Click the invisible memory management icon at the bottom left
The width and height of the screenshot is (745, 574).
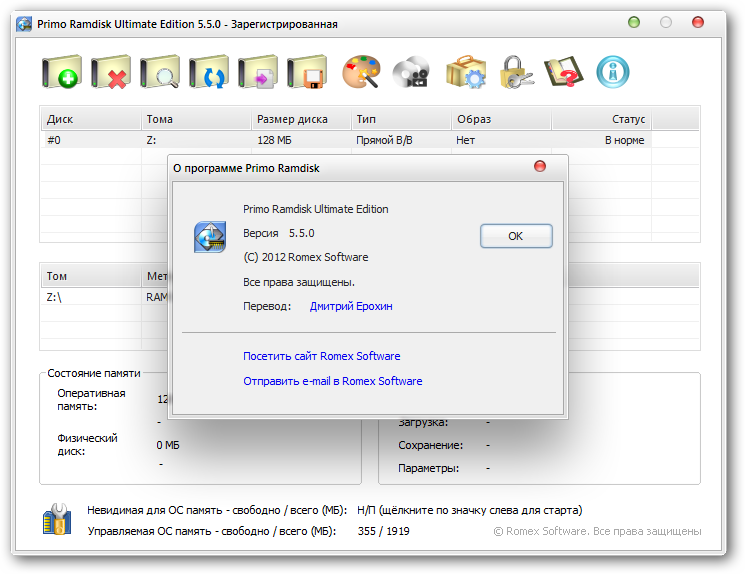point(57,519)
